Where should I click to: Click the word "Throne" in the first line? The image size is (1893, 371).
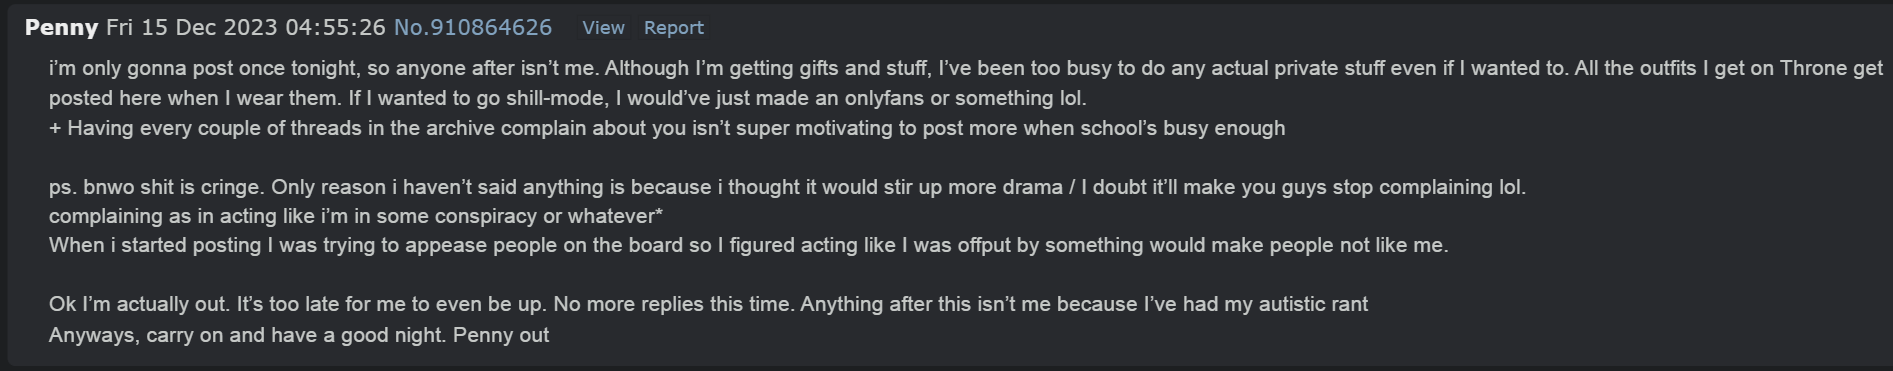1813,69
